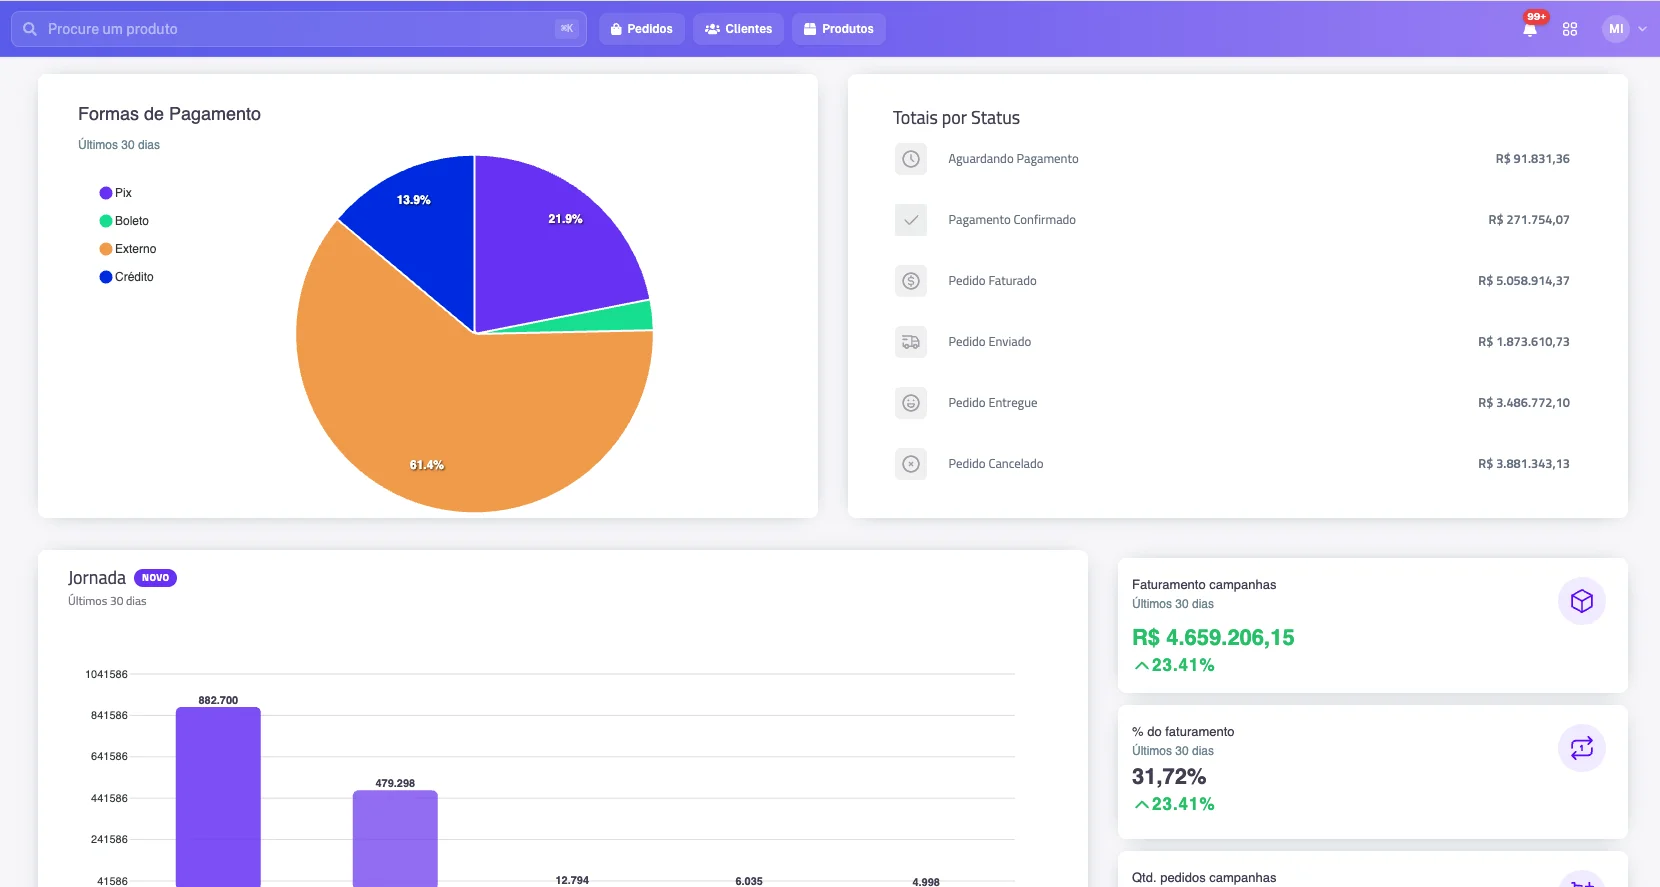Open the Clientes menu
The image size is (1660, 887).
click(738, 29)
